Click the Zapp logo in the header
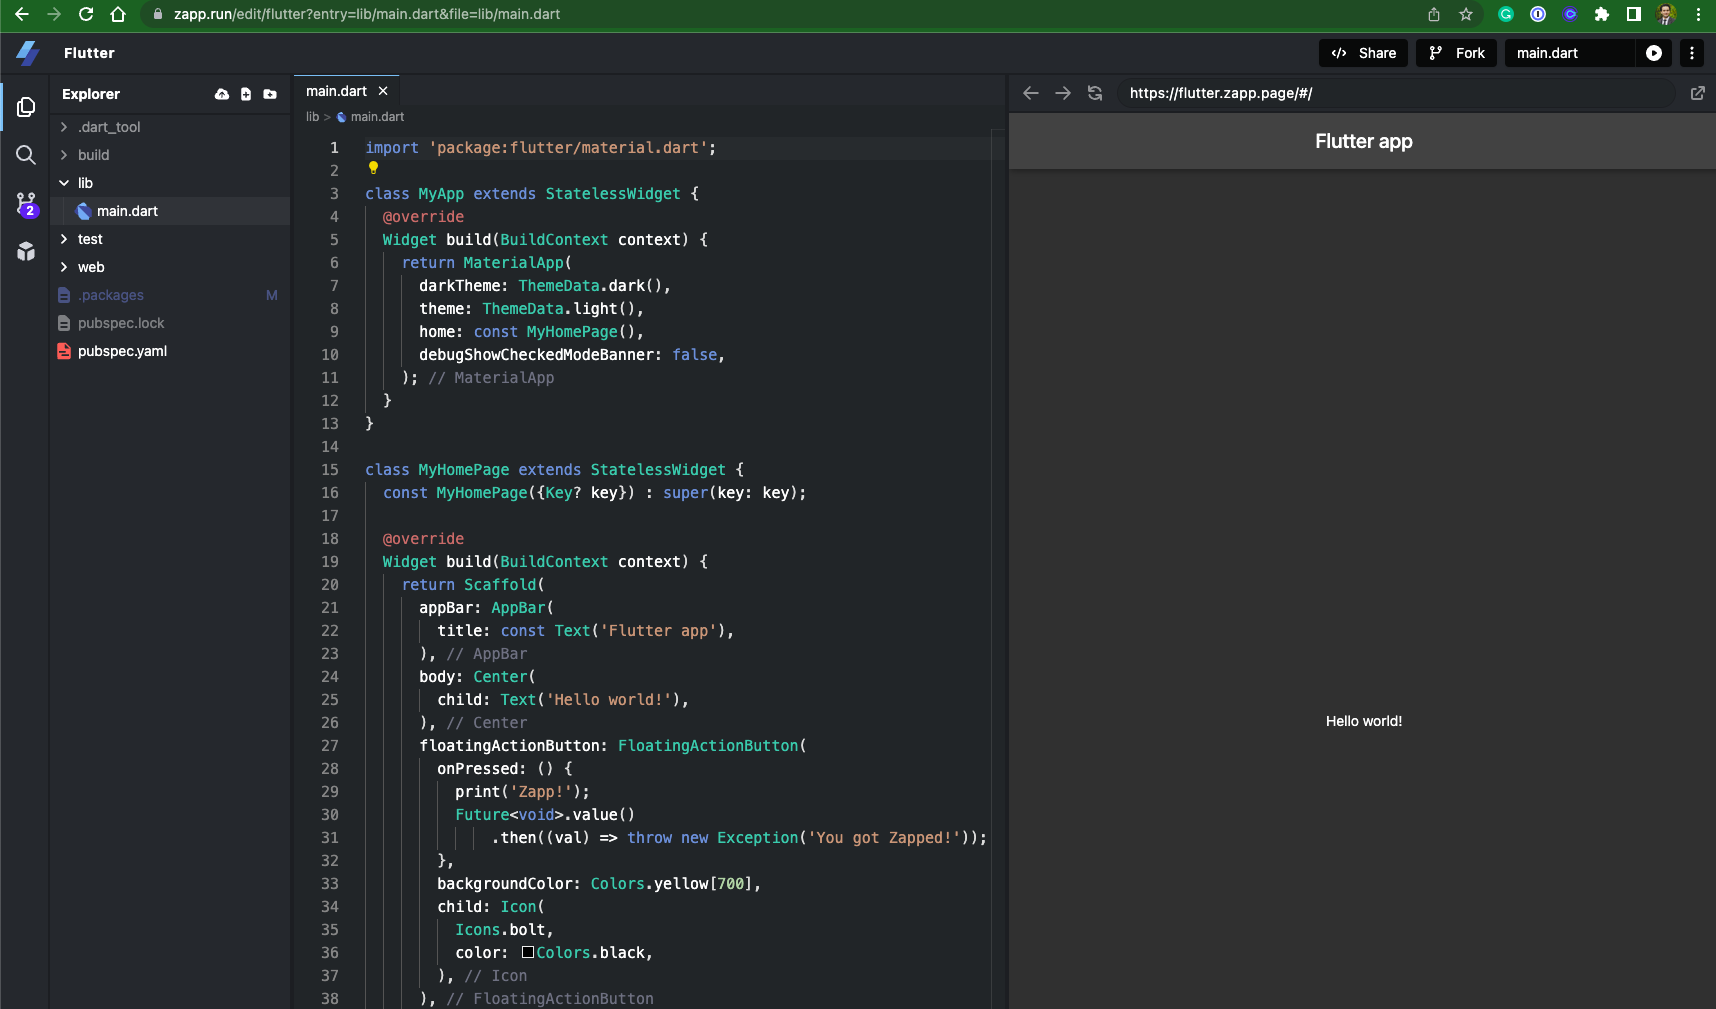The height and width of the screenshot is (1009, 1716). pyautogui.click(x=27, y=53)
